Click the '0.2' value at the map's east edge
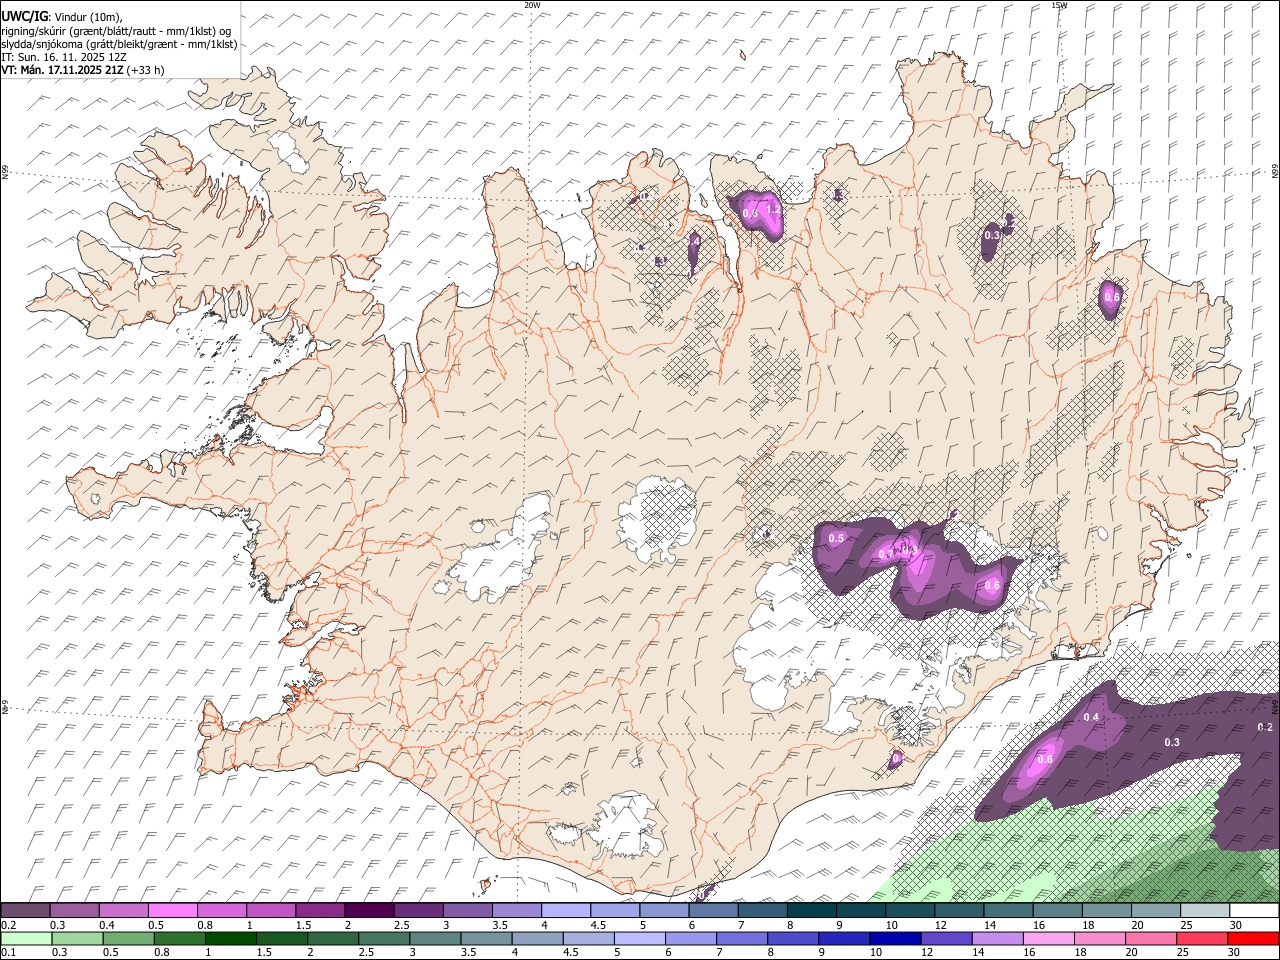Screen dimensions: 1280x960 pos(1265,727)
